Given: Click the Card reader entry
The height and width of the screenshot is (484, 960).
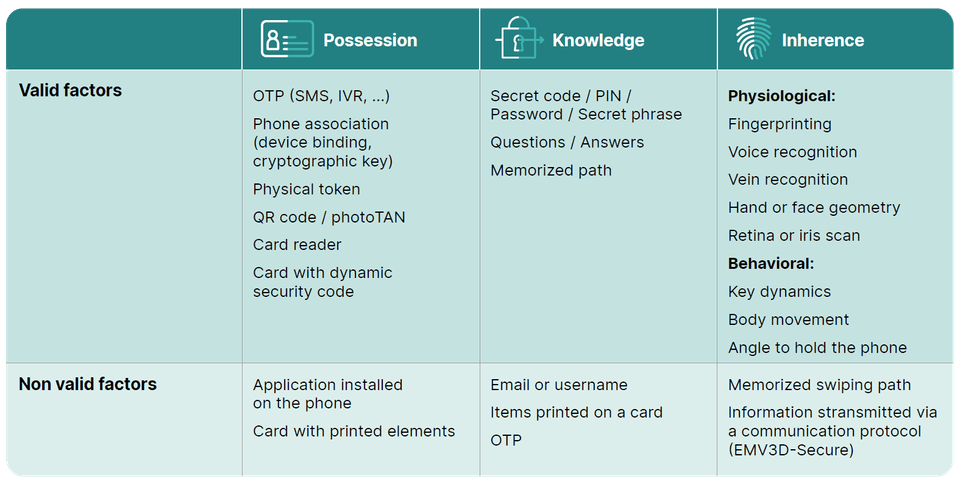Looking at the screenshot, I should [297, 245].
